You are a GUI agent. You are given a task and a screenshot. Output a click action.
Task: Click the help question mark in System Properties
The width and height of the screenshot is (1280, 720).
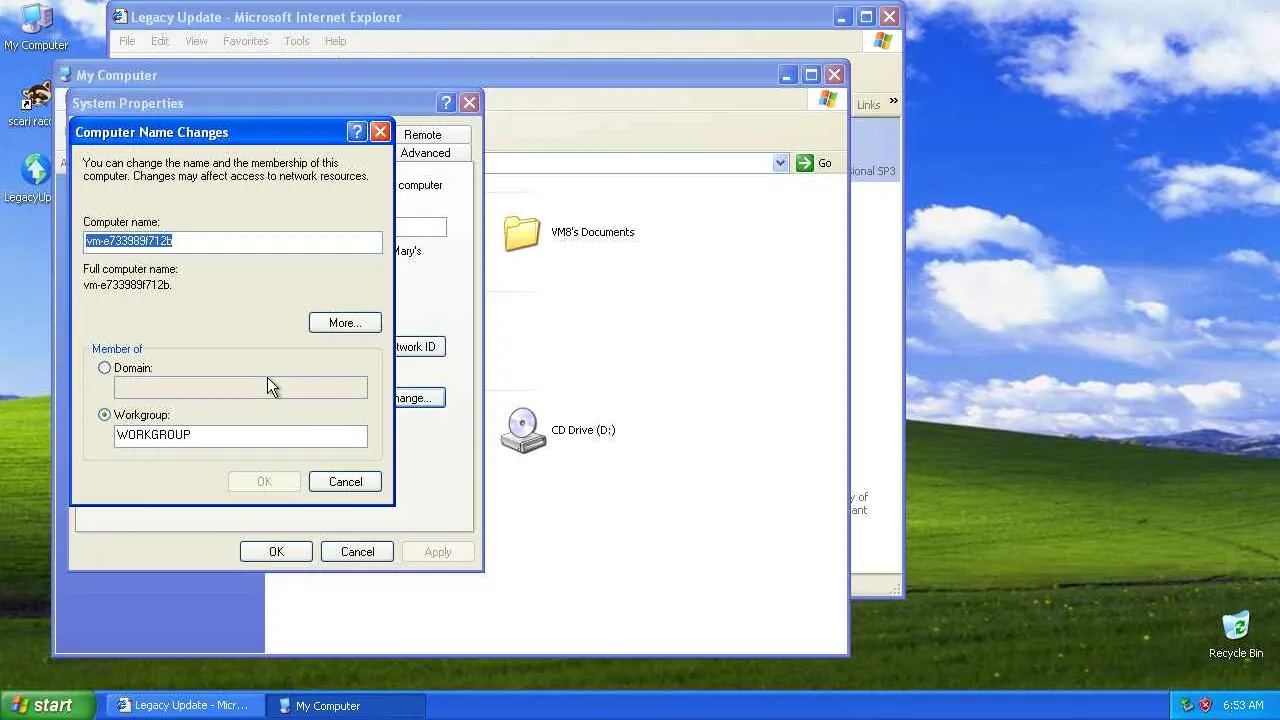(446, 103)
